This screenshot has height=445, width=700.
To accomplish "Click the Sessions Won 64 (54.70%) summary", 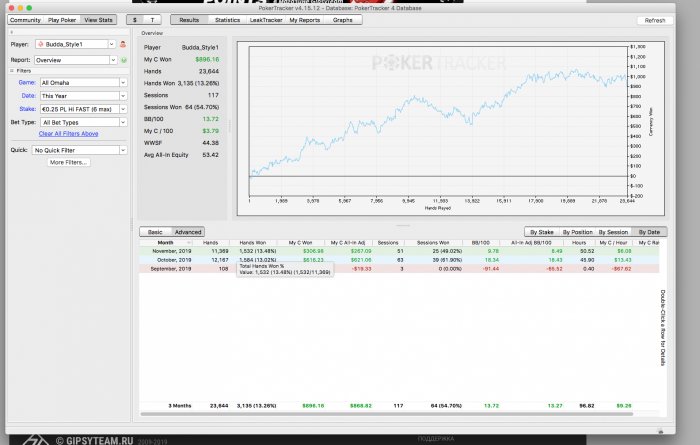I will point(181,107).
